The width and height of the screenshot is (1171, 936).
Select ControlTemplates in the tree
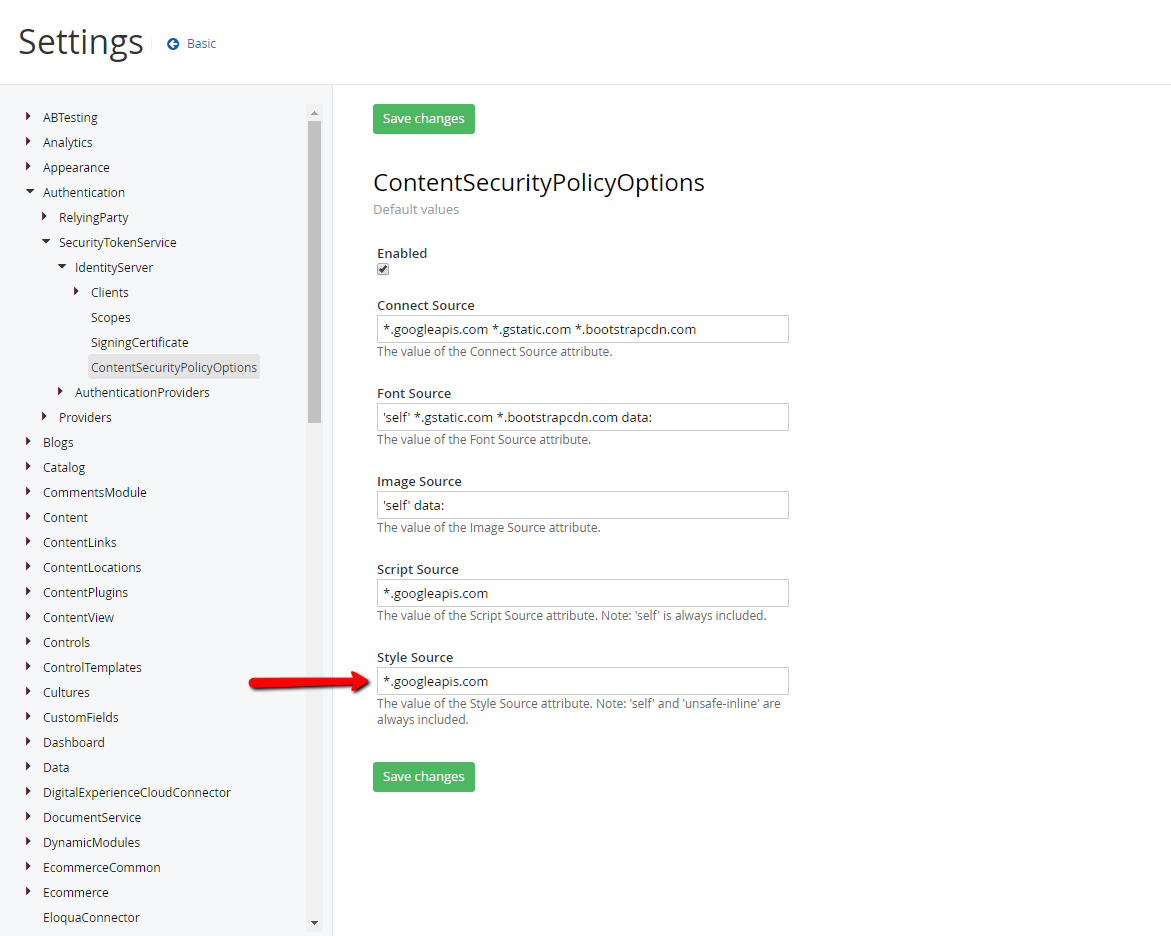coord(92,668)
